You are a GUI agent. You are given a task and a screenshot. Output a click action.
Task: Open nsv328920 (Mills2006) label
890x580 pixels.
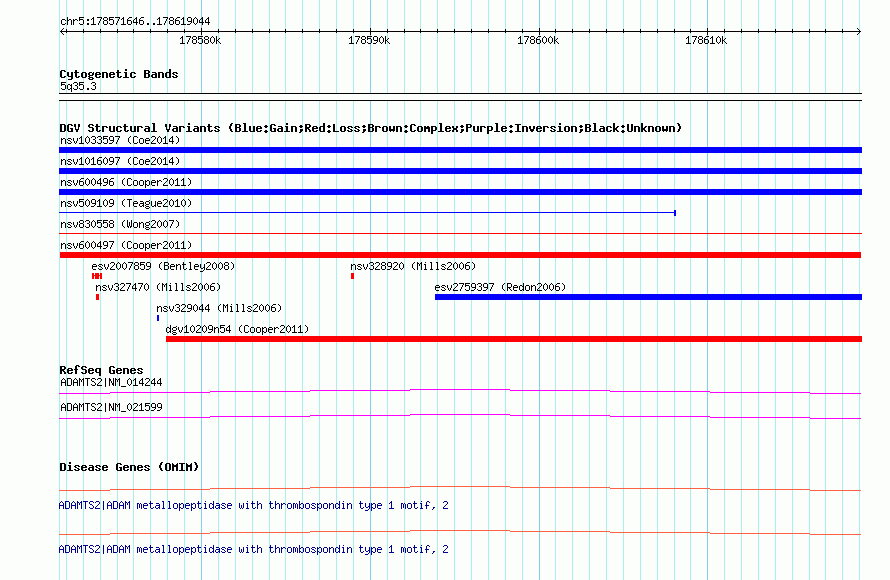click(x=413, y=266)
